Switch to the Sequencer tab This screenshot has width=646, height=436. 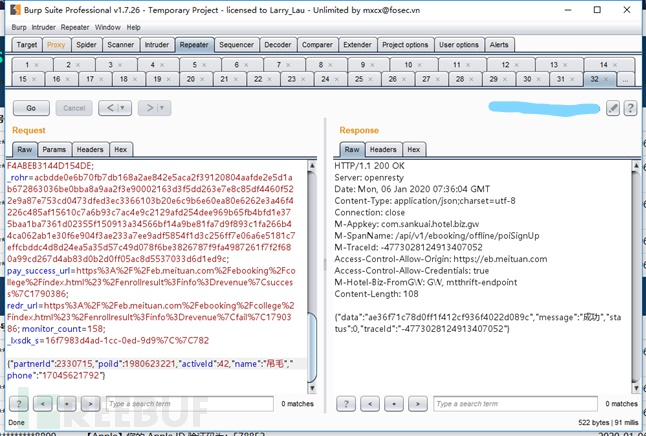236,45
